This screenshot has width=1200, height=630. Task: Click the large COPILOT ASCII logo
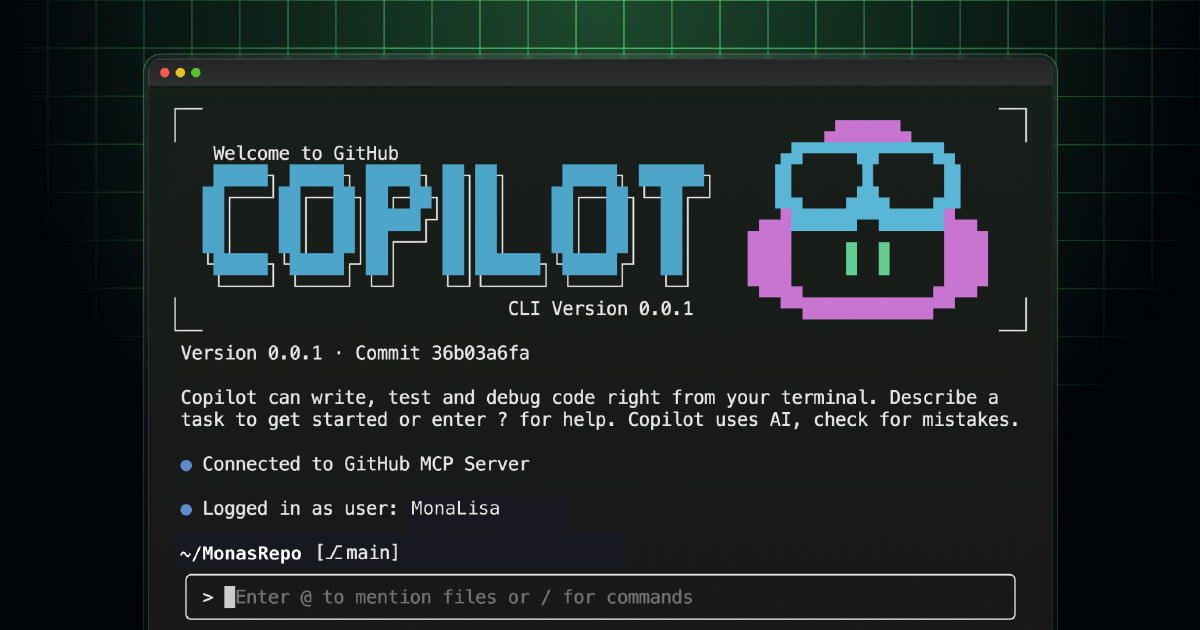click(x=458, y=225)
